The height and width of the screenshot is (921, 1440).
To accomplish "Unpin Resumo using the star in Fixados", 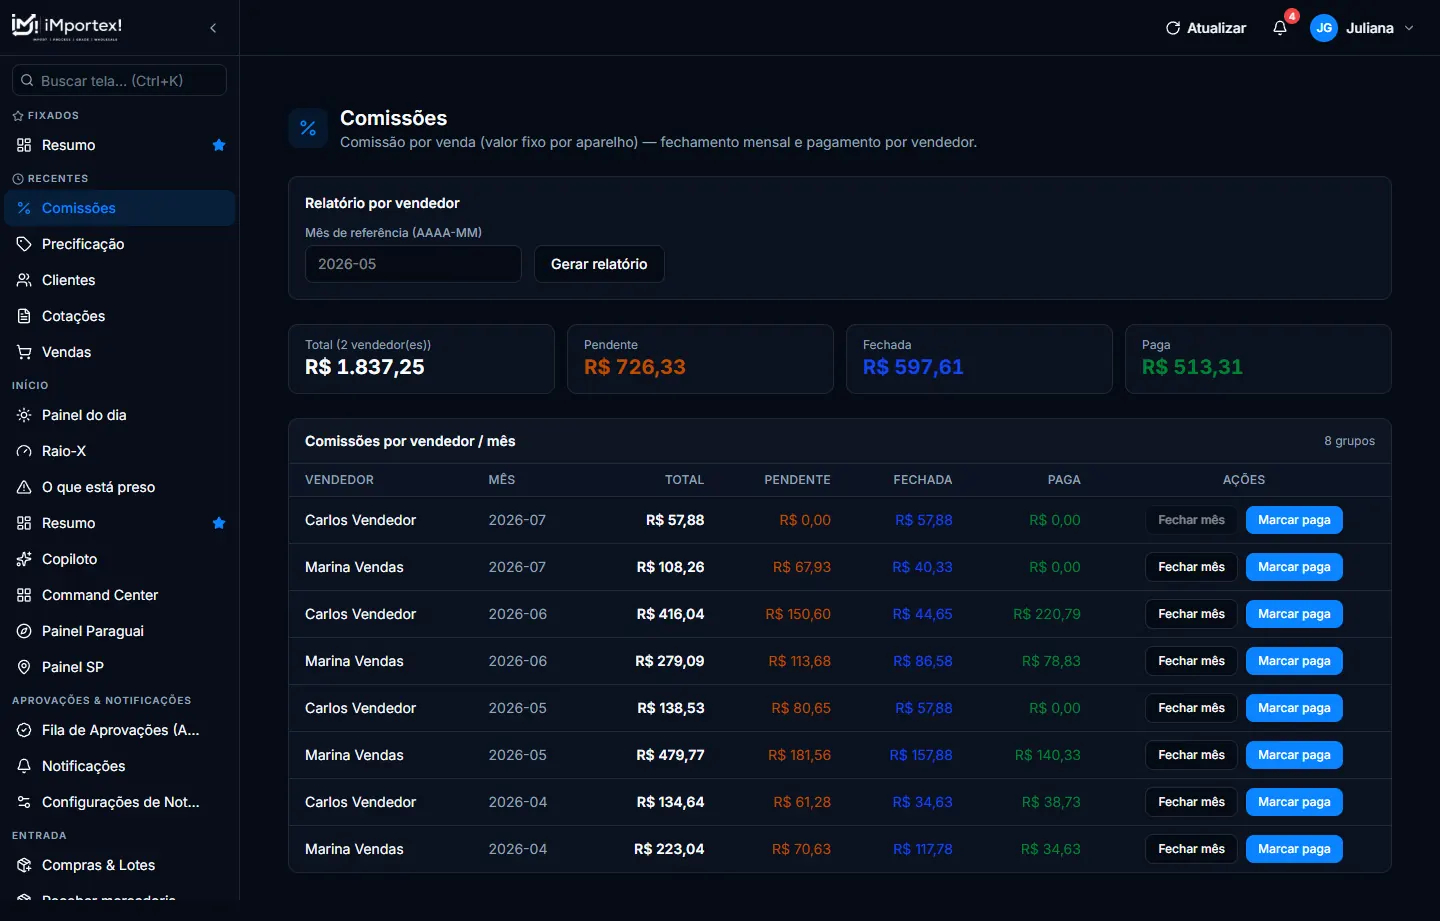I will (x=219, y=145).
